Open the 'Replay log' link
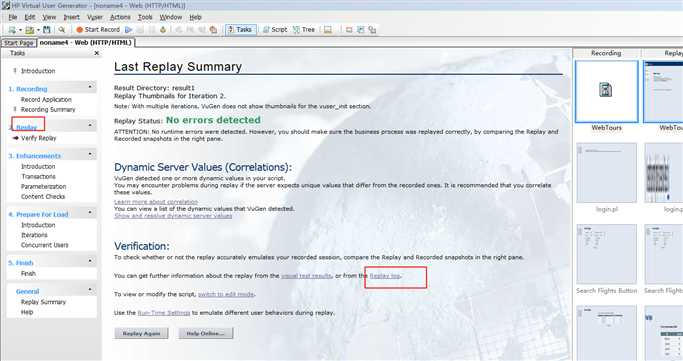Viewport: 683px width, 361px height. click(x=385, y=276)
